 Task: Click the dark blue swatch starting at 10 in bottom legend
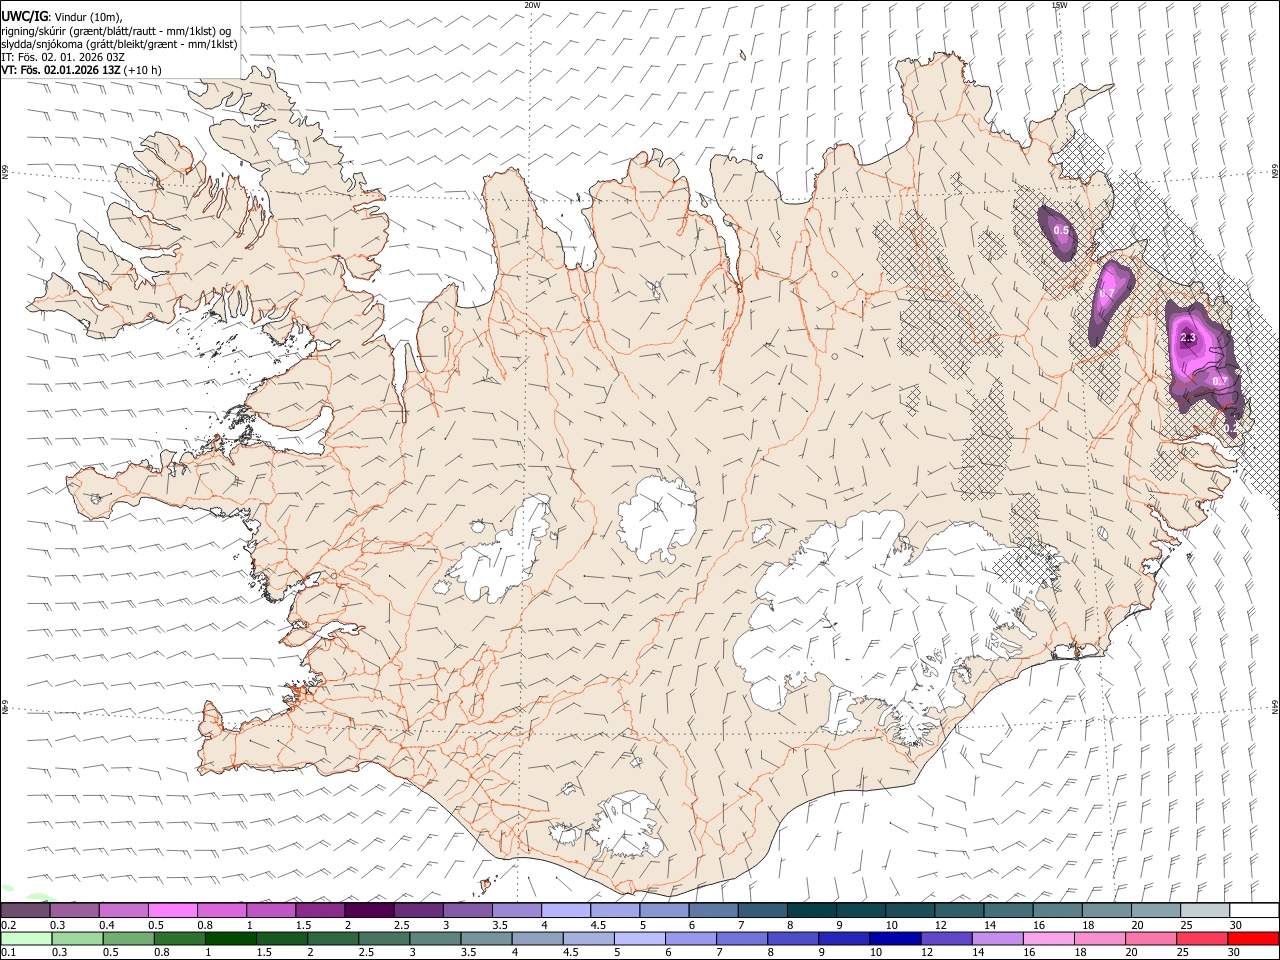coord(894,938)
